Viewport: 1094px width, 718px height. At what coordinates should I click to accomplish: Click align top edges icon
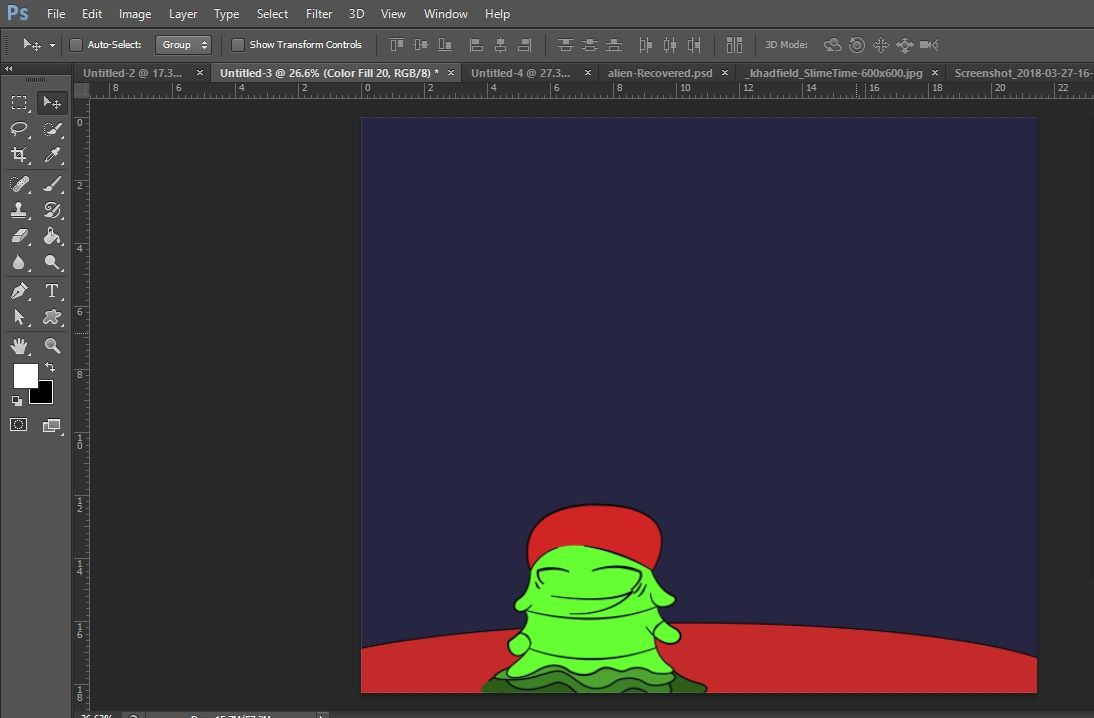pyautogui.click(x=396, y=45)
